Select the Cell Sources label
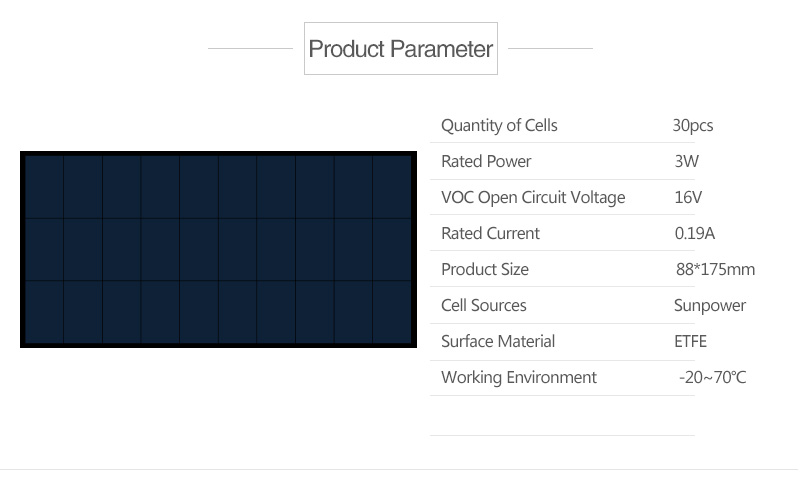Viewport: 800px width, 480px height. point(483,305)
